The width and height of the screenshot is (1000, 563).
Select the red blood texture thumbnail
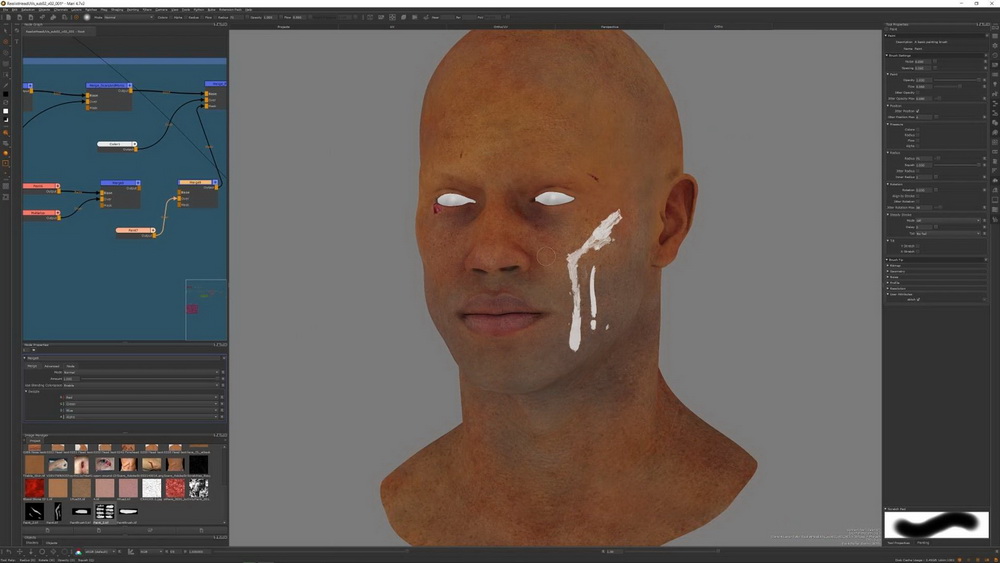(x=34, y=488)
